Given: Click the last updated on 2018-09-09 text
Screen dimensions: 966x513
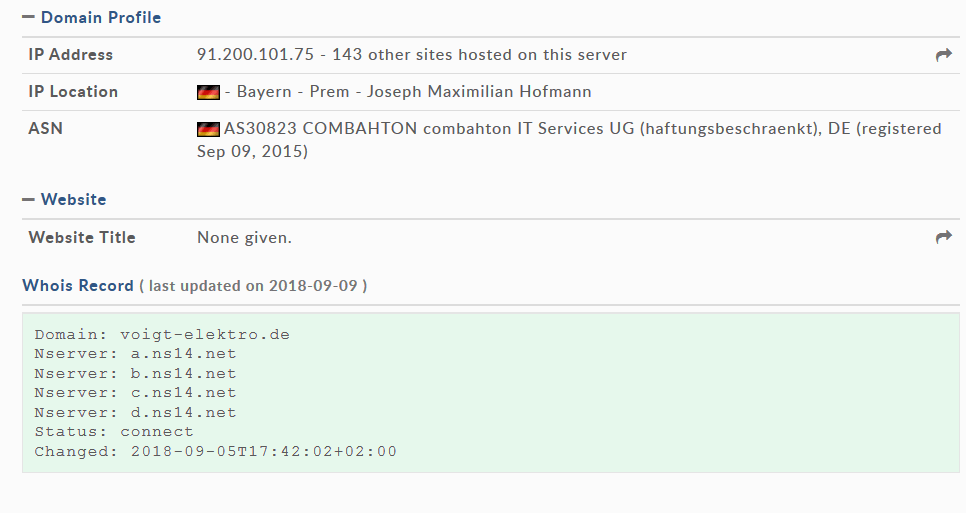Looking at the screenshot, I should (x=253, y=286).
